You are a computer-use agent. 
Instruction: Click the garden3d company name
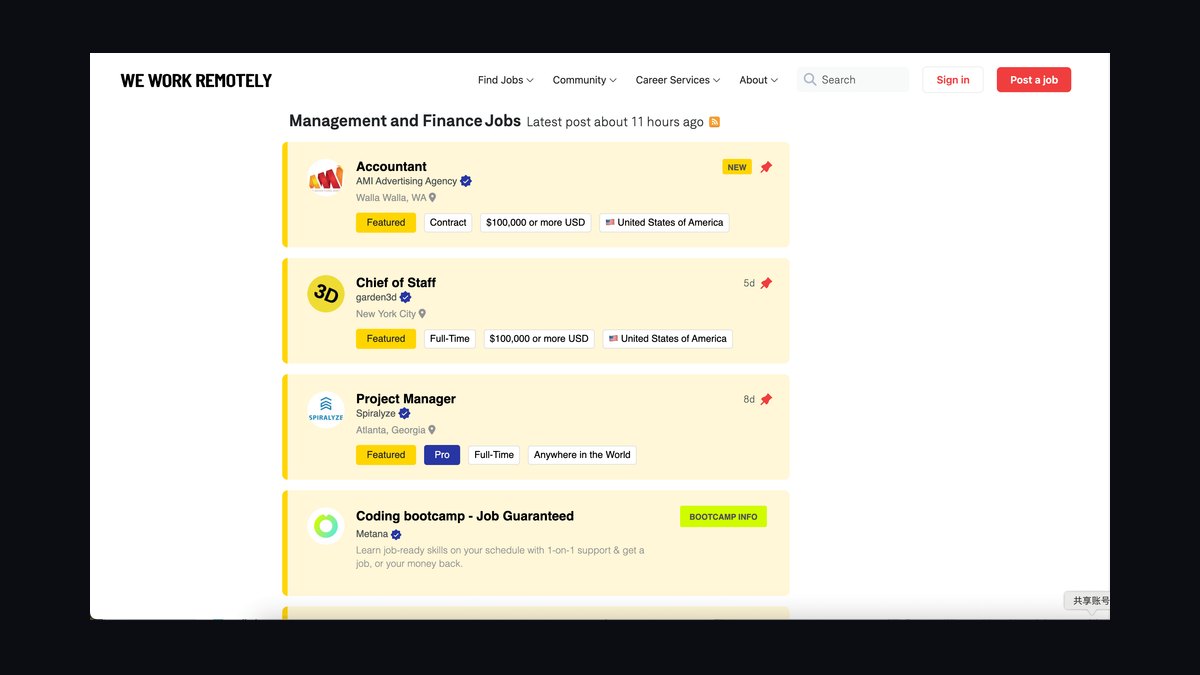click(376, 297)
